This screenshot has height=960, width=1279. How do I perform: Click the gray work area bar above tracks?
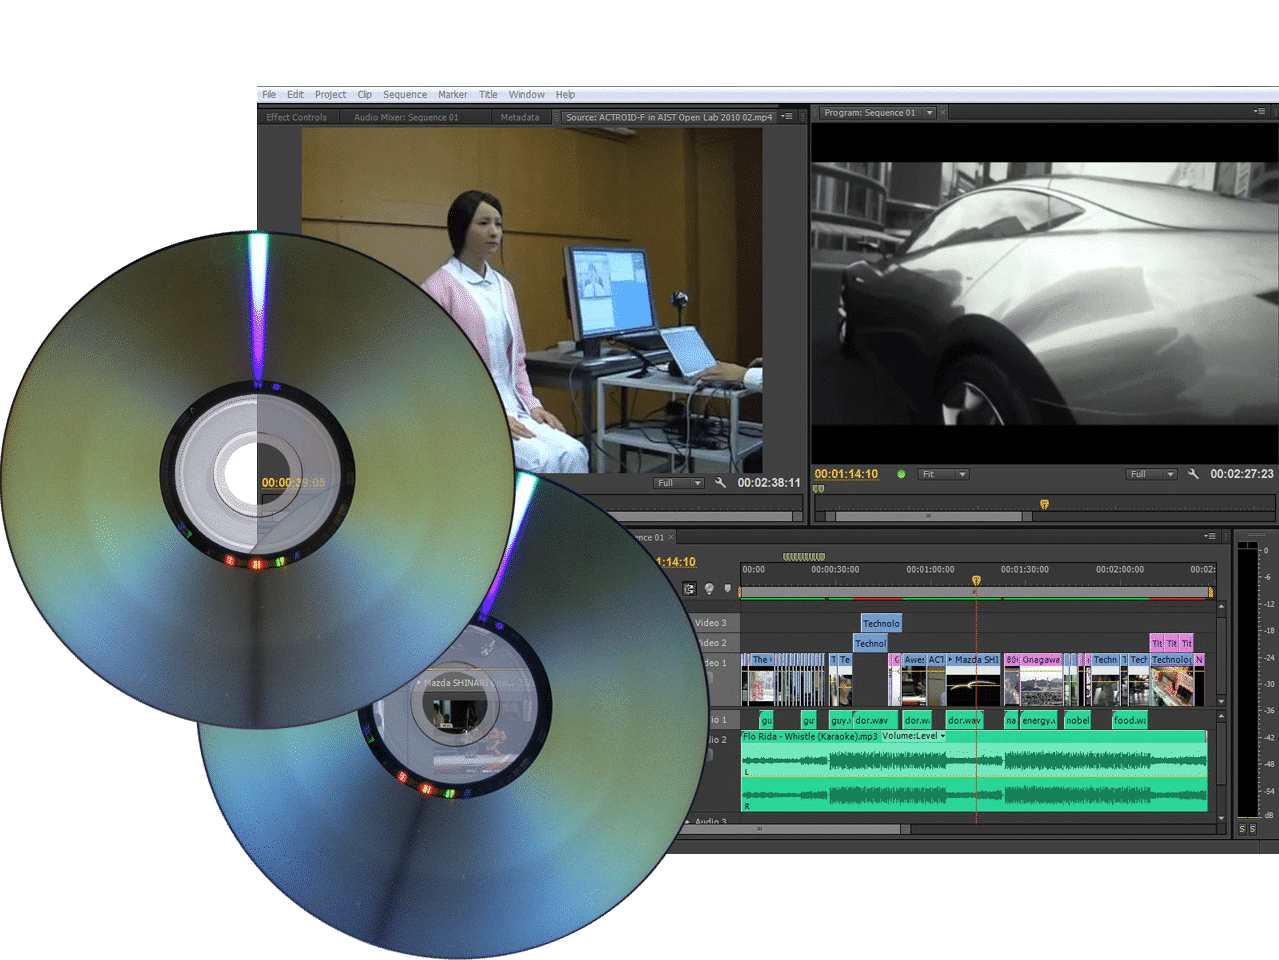(x=975, y=593)
